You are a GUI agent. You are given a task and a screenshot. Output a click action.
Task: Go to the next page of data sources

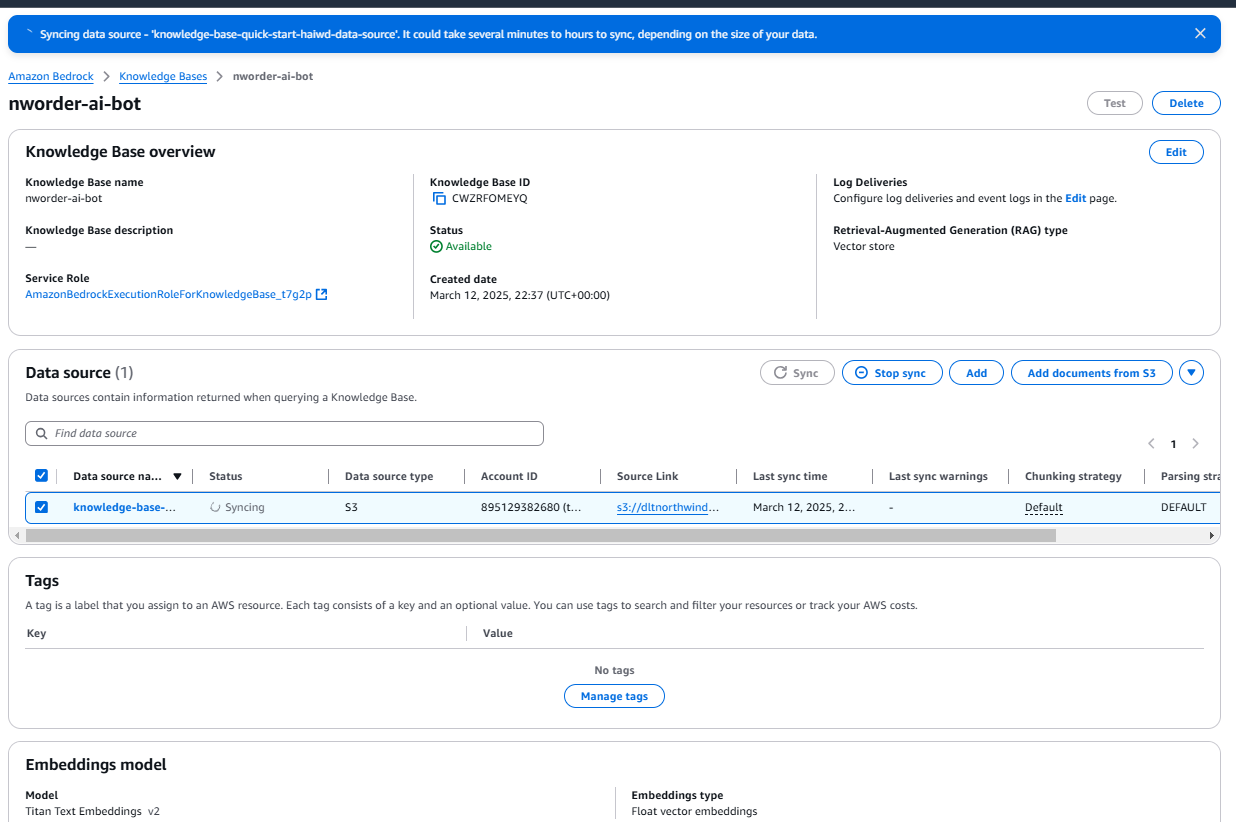[x=1195, y=443]
